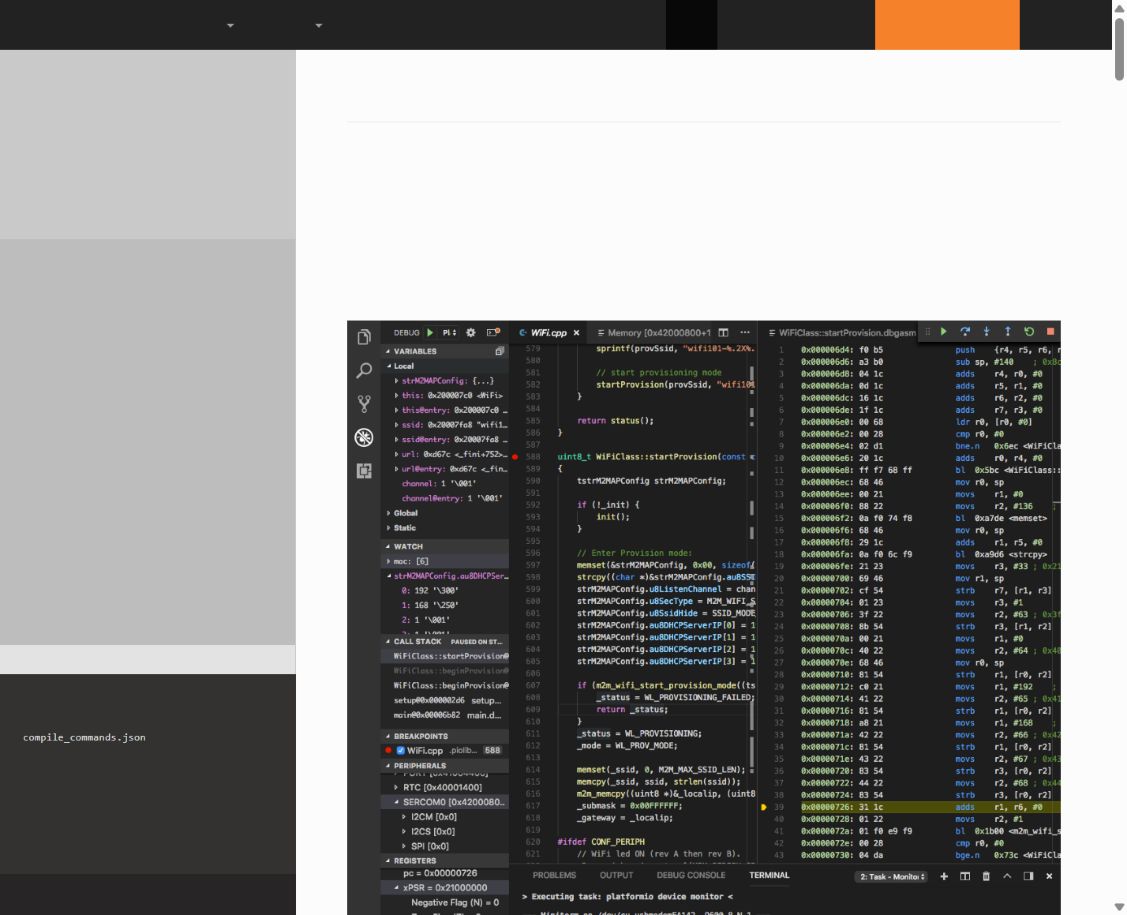Collapse the WATCH section

click(445, 547)
